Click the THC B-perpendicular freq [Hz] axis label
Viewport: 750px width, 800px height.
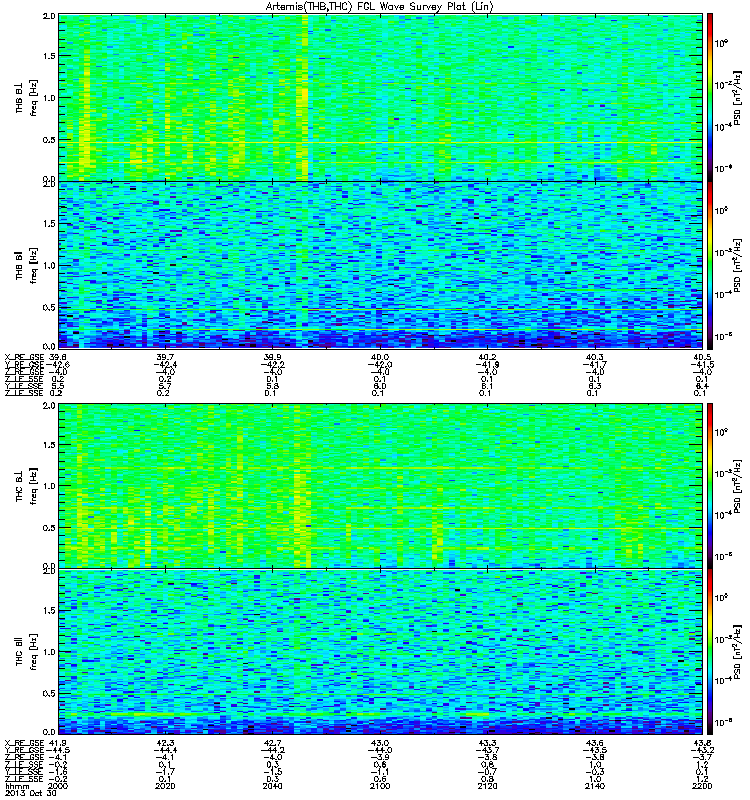pos(33,486)
